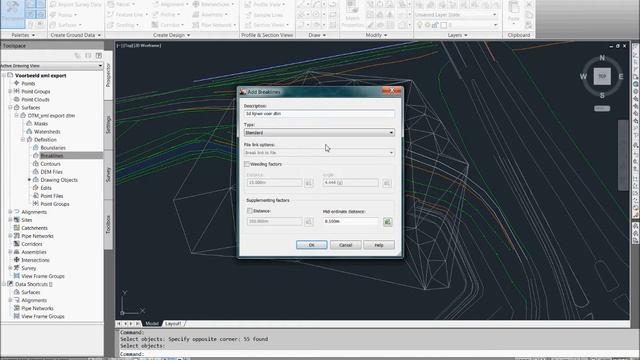This screenshot has height=360, width=640.
Task: Click Sample Lines ribbon button
Action: (264, 15)
